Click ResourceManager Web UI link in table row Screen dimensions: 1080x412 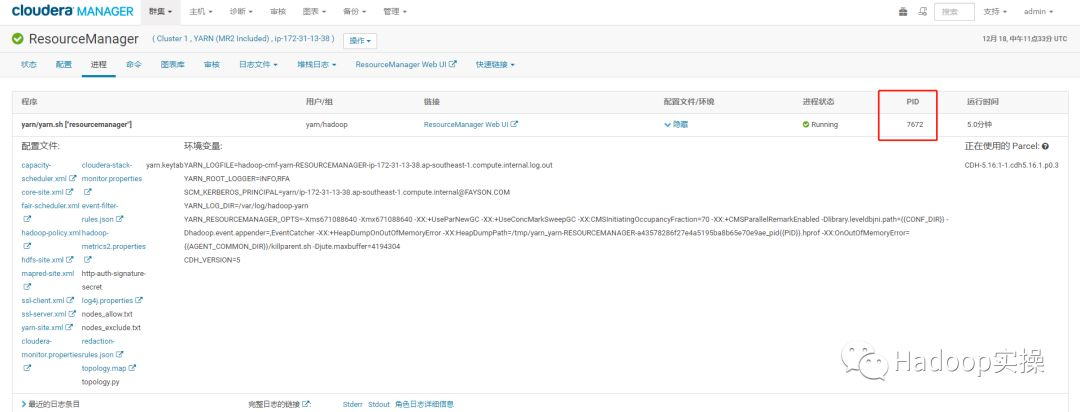click(x=470, y=125)
